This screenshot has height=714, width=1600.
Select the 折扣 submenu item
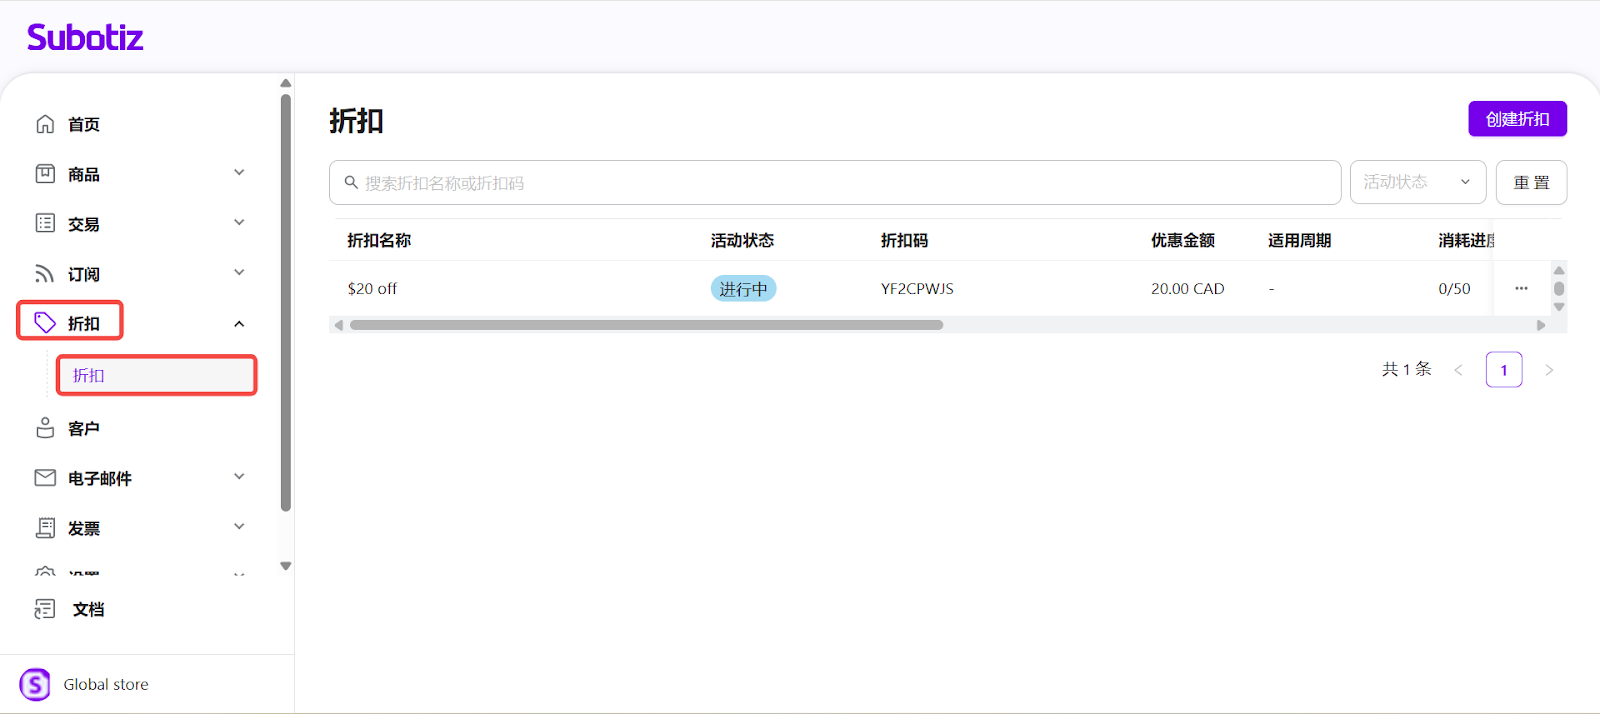[156, 375]
